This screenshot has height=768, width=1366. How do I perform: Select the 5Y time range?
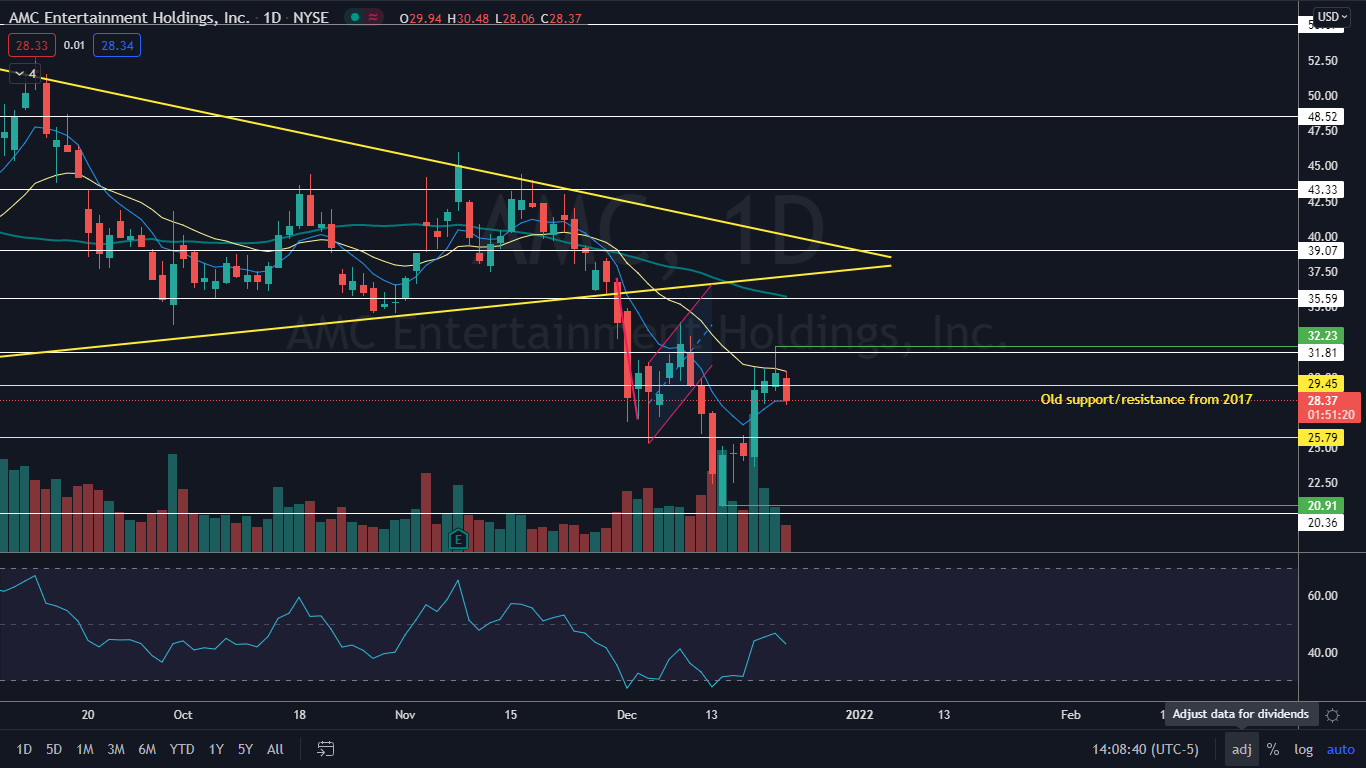pos(246,749)
